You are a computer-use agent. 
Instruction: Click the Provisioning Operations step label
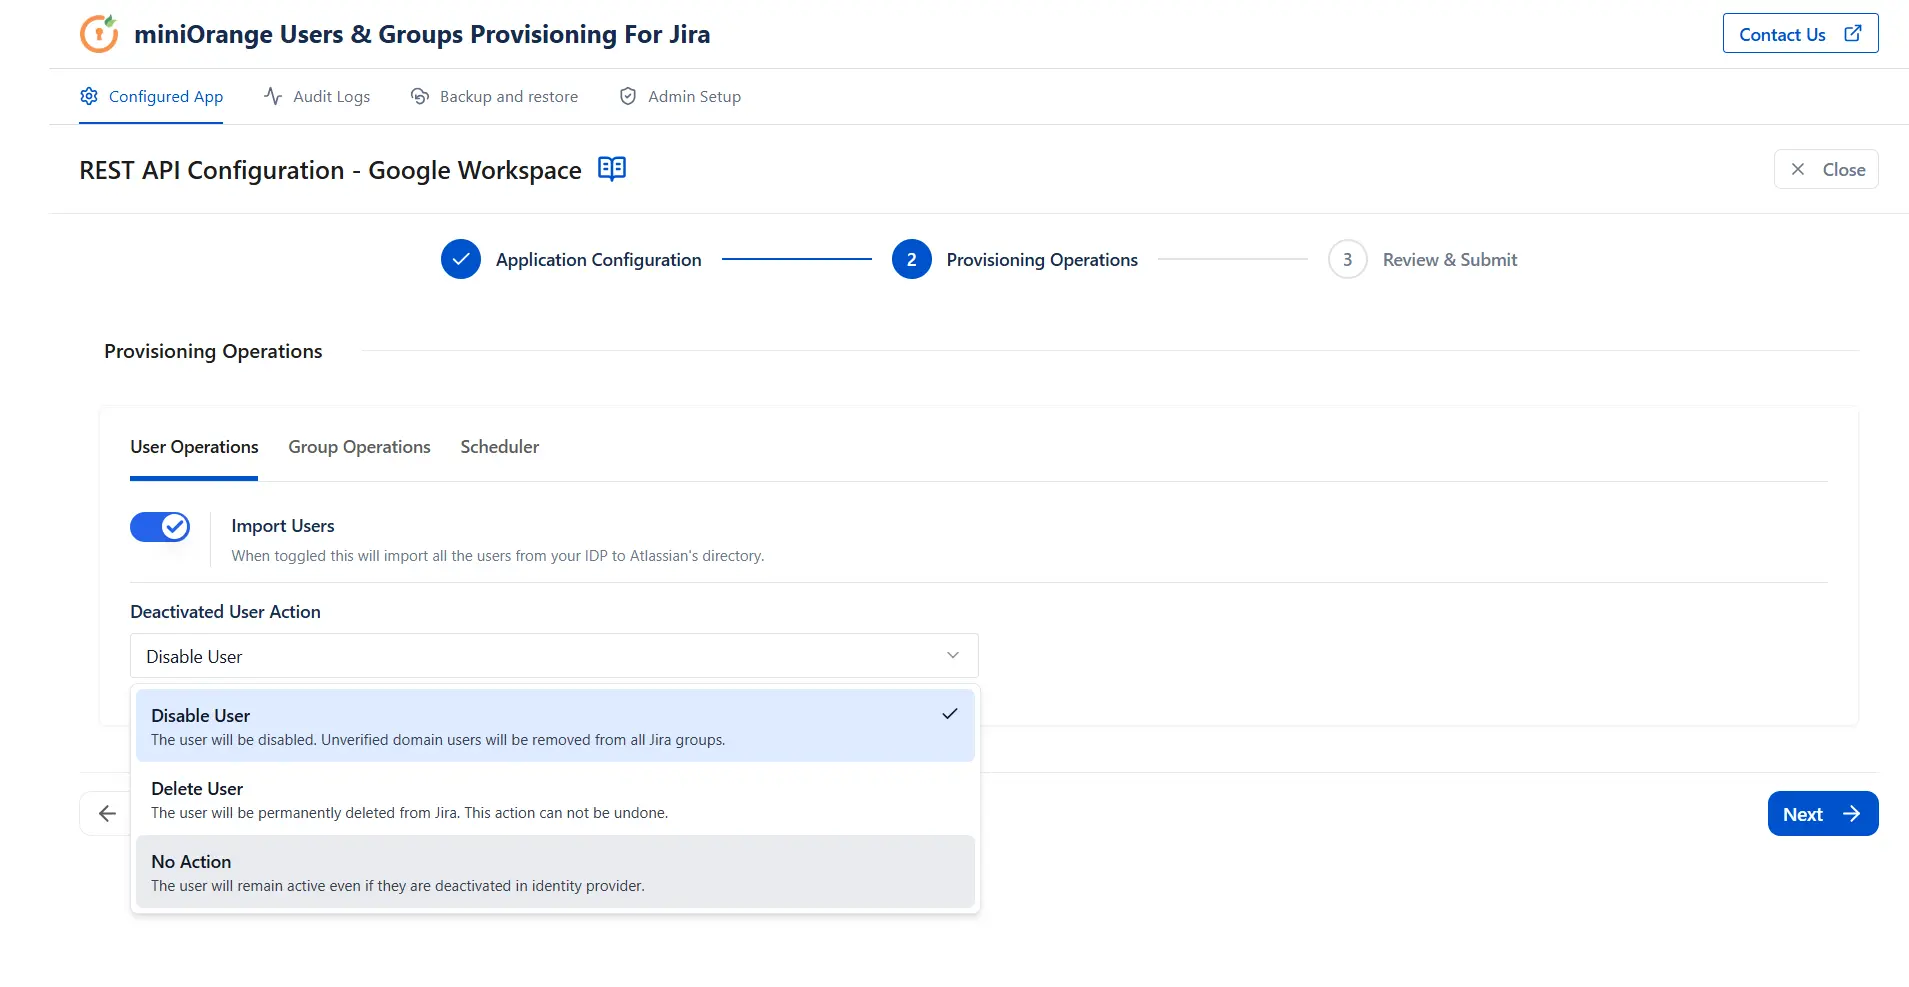pos(1042,260)
